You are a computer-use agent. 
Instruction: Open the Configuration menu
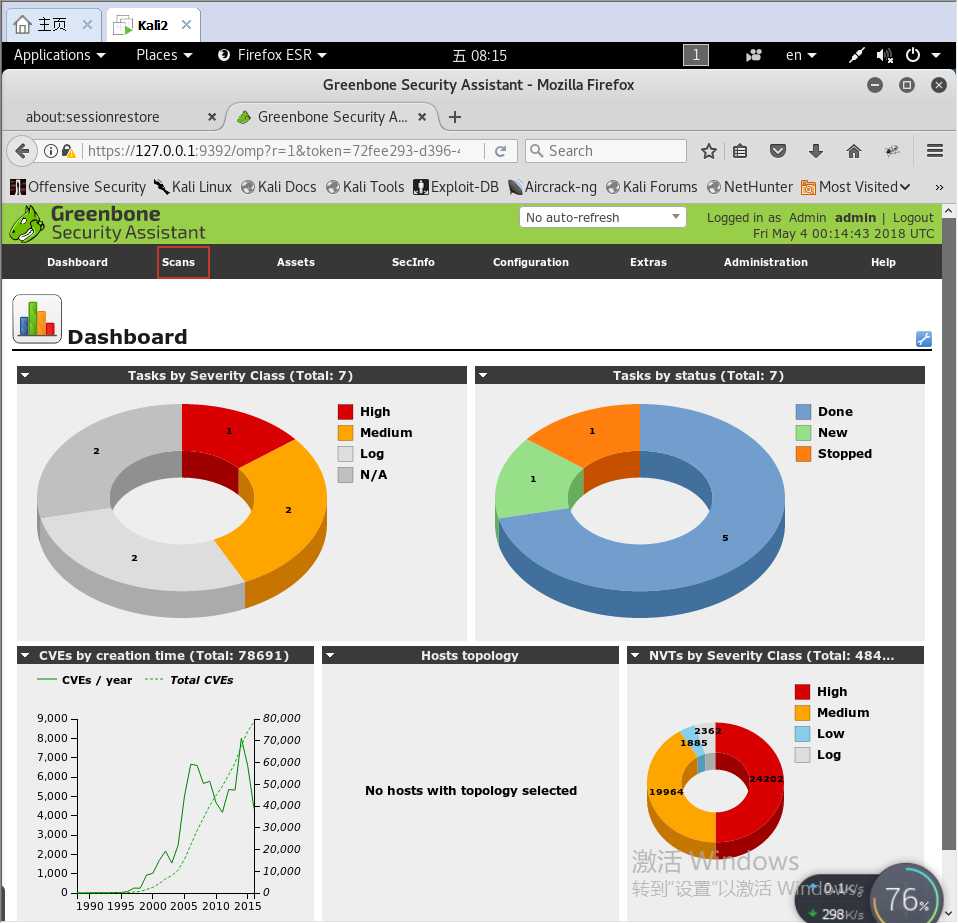530,262
